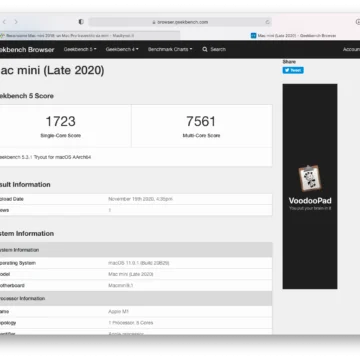
Task: Click the Geekbench 5 Score section heading
Action: 27,96
